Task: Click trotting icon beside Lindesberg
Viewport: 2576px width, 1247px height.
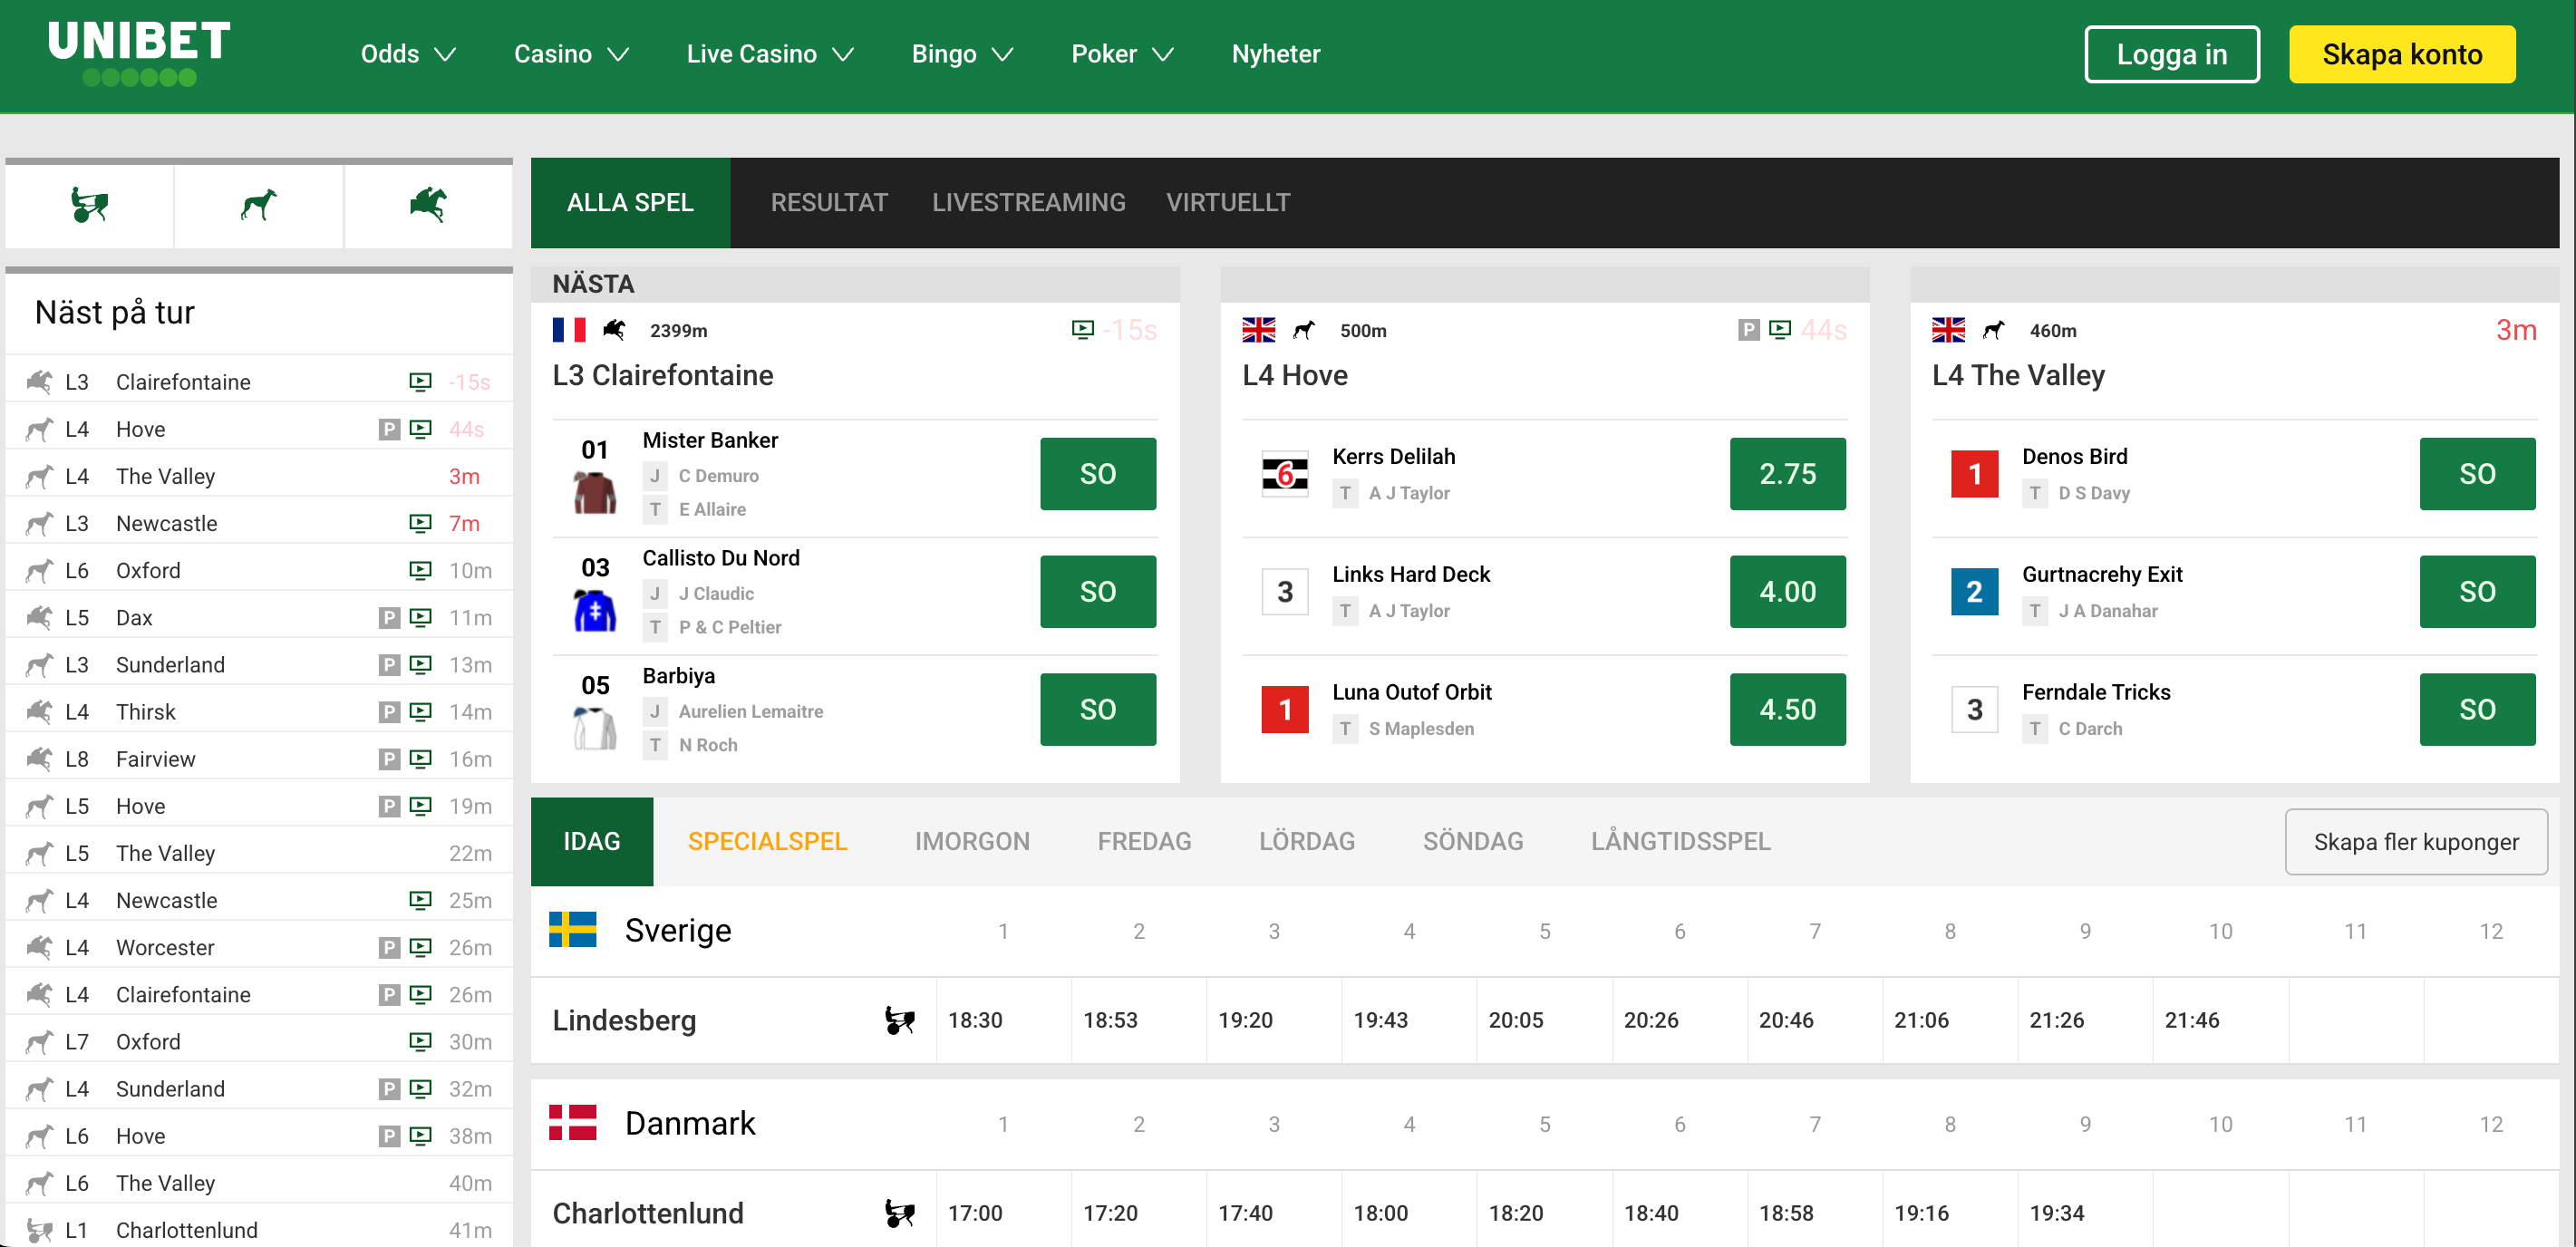Action: [900, 1020]
